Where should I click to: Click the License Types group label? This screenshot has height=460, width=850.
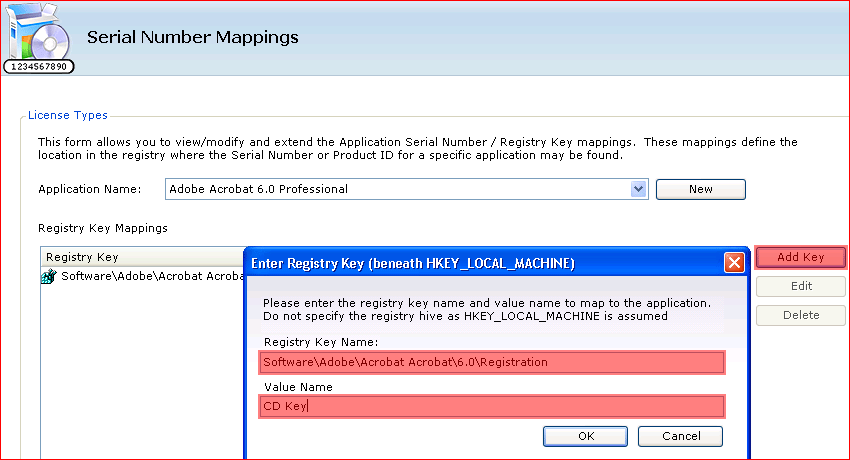68,115
